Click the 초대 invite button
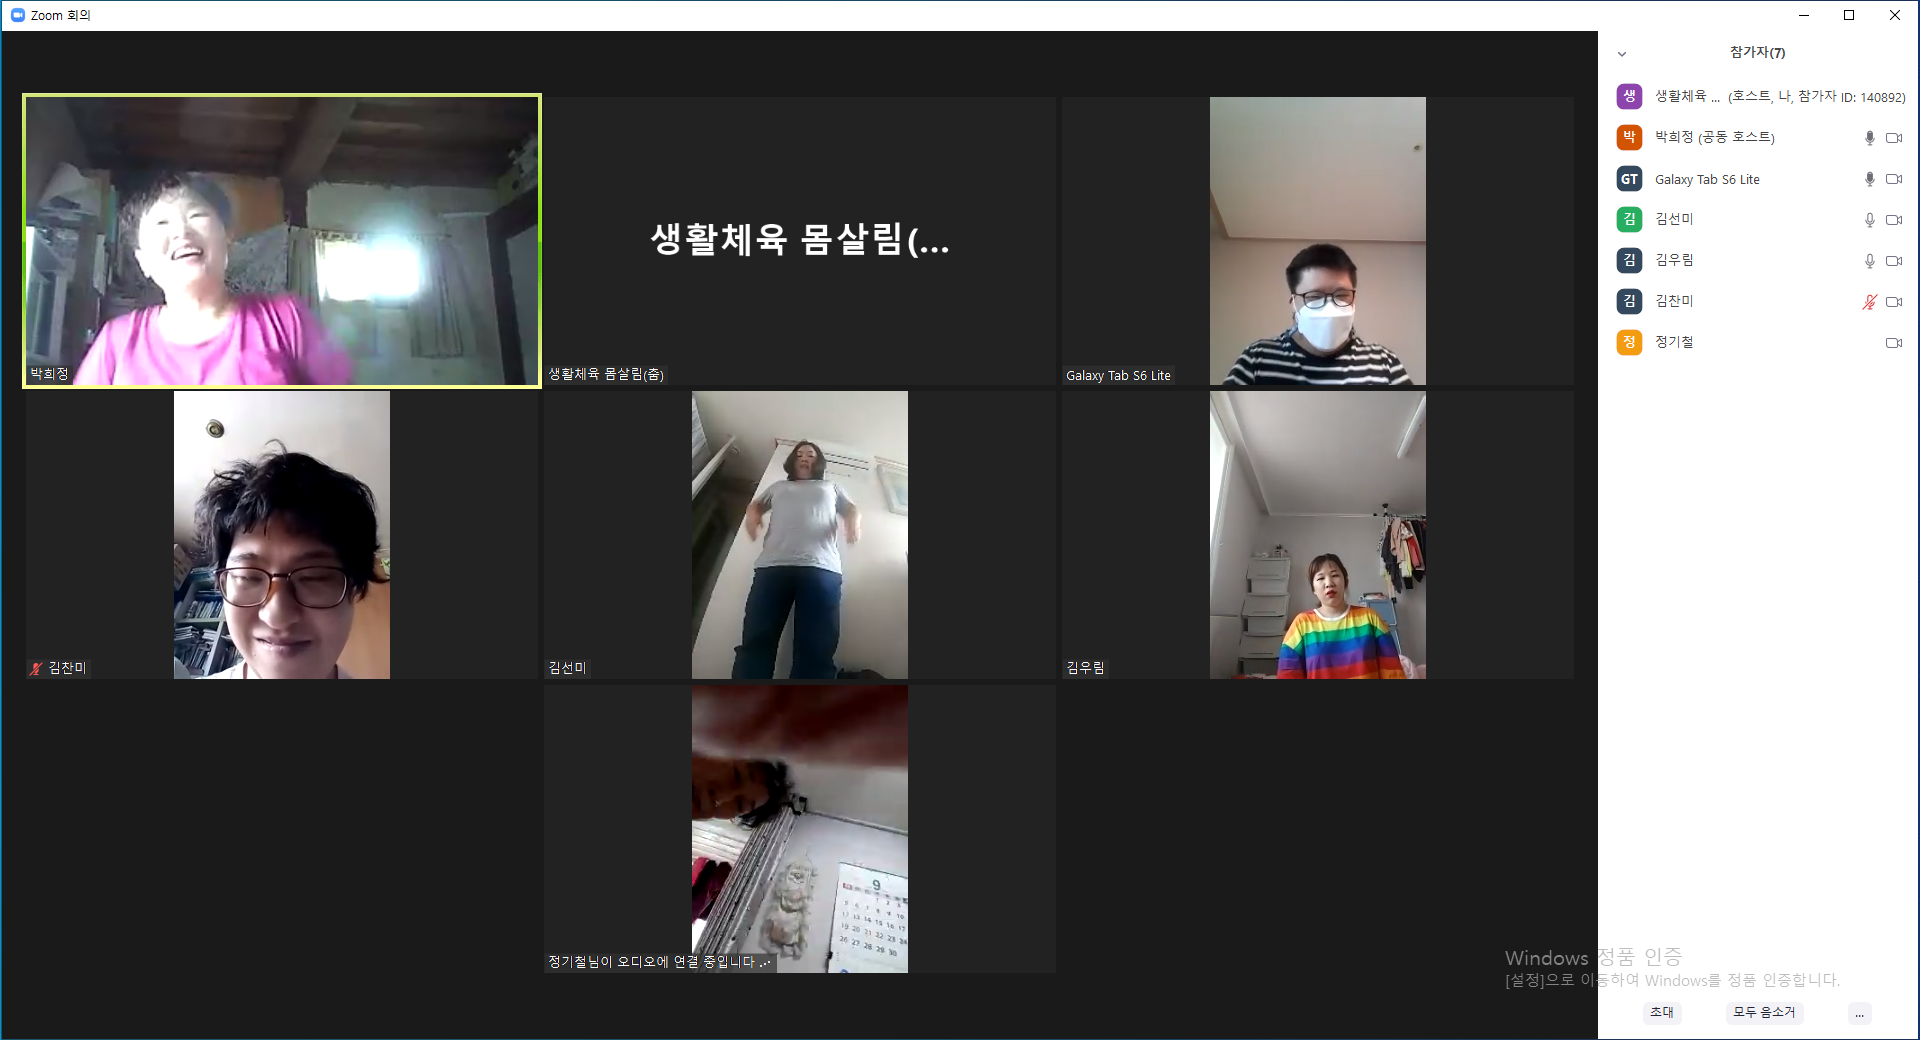This screenshot has height=1040, width=1920. [x=1662, y=1012]
